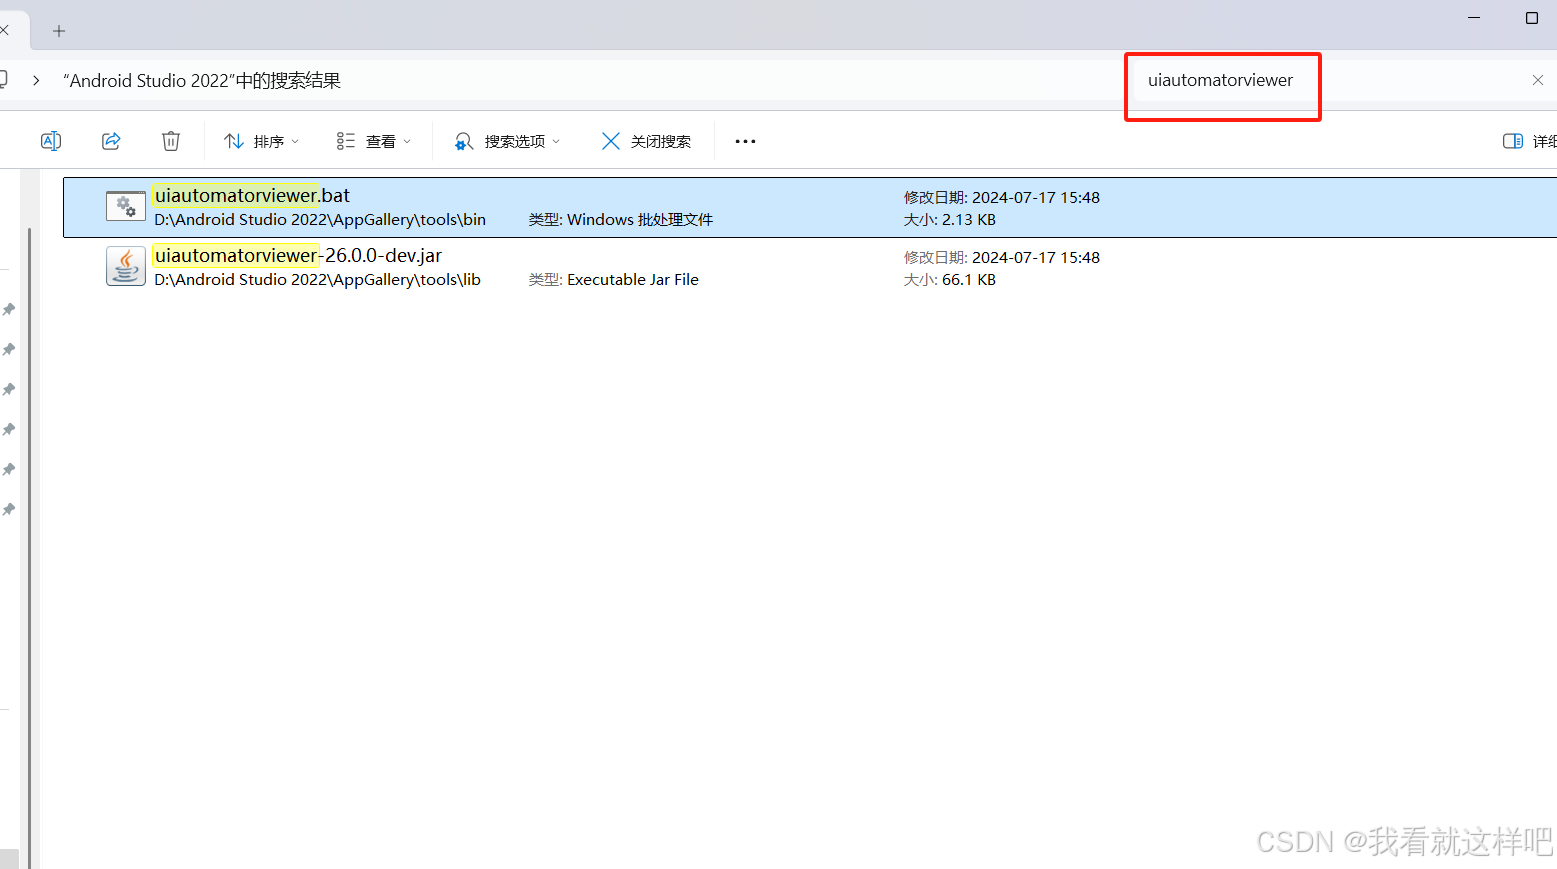1557x869 pixels.
Task: Open the see-more (...) toolbar menu
Action: pos(744,141)
